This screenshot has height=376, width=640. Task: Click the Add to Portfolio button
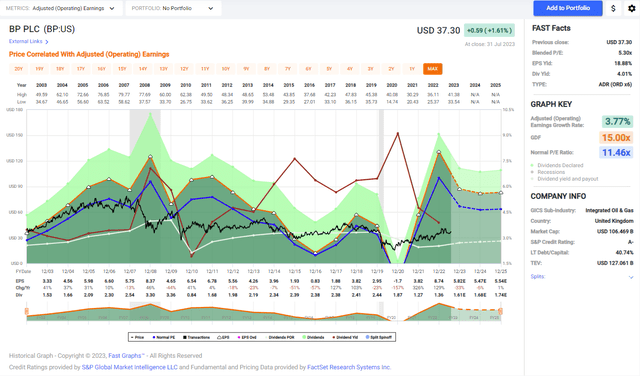click(568, 8)
